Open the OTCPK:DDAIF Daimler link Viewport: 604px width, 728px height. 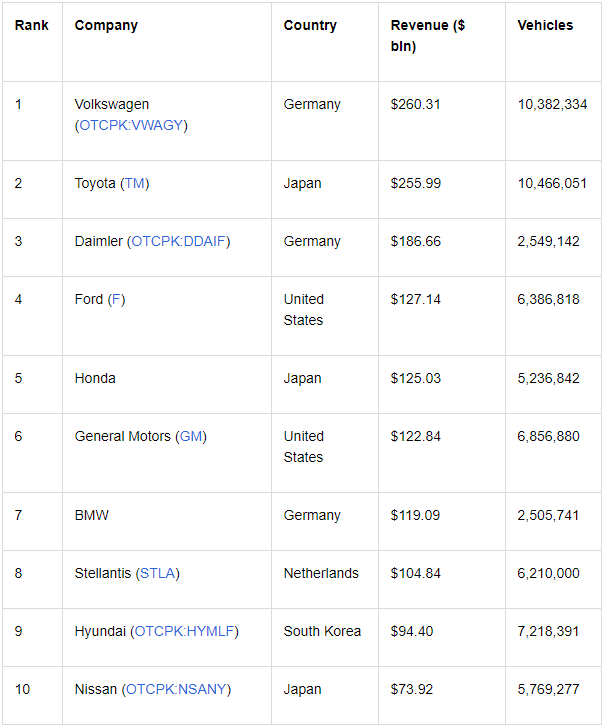tap(178, 241)
